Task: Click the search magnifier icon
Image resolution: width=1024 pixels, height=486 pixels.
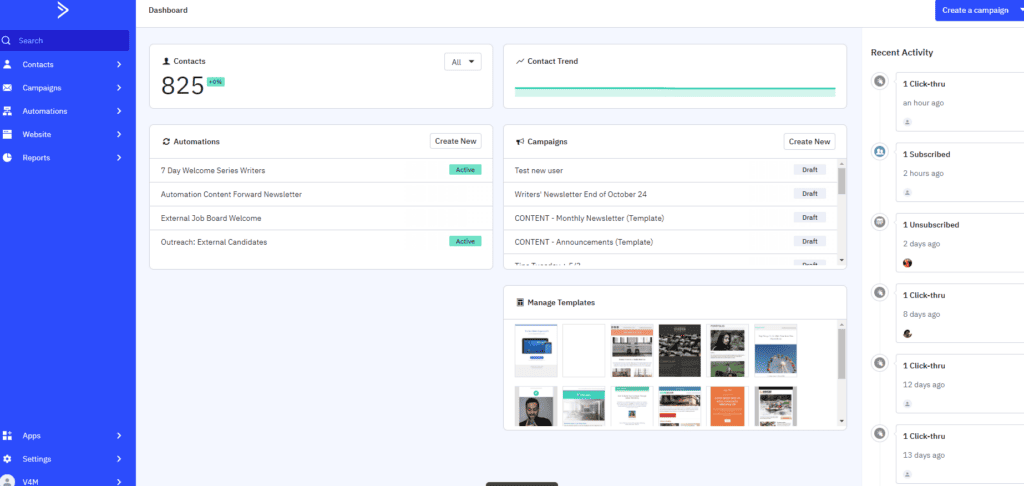Action: [x=6, y=40]
